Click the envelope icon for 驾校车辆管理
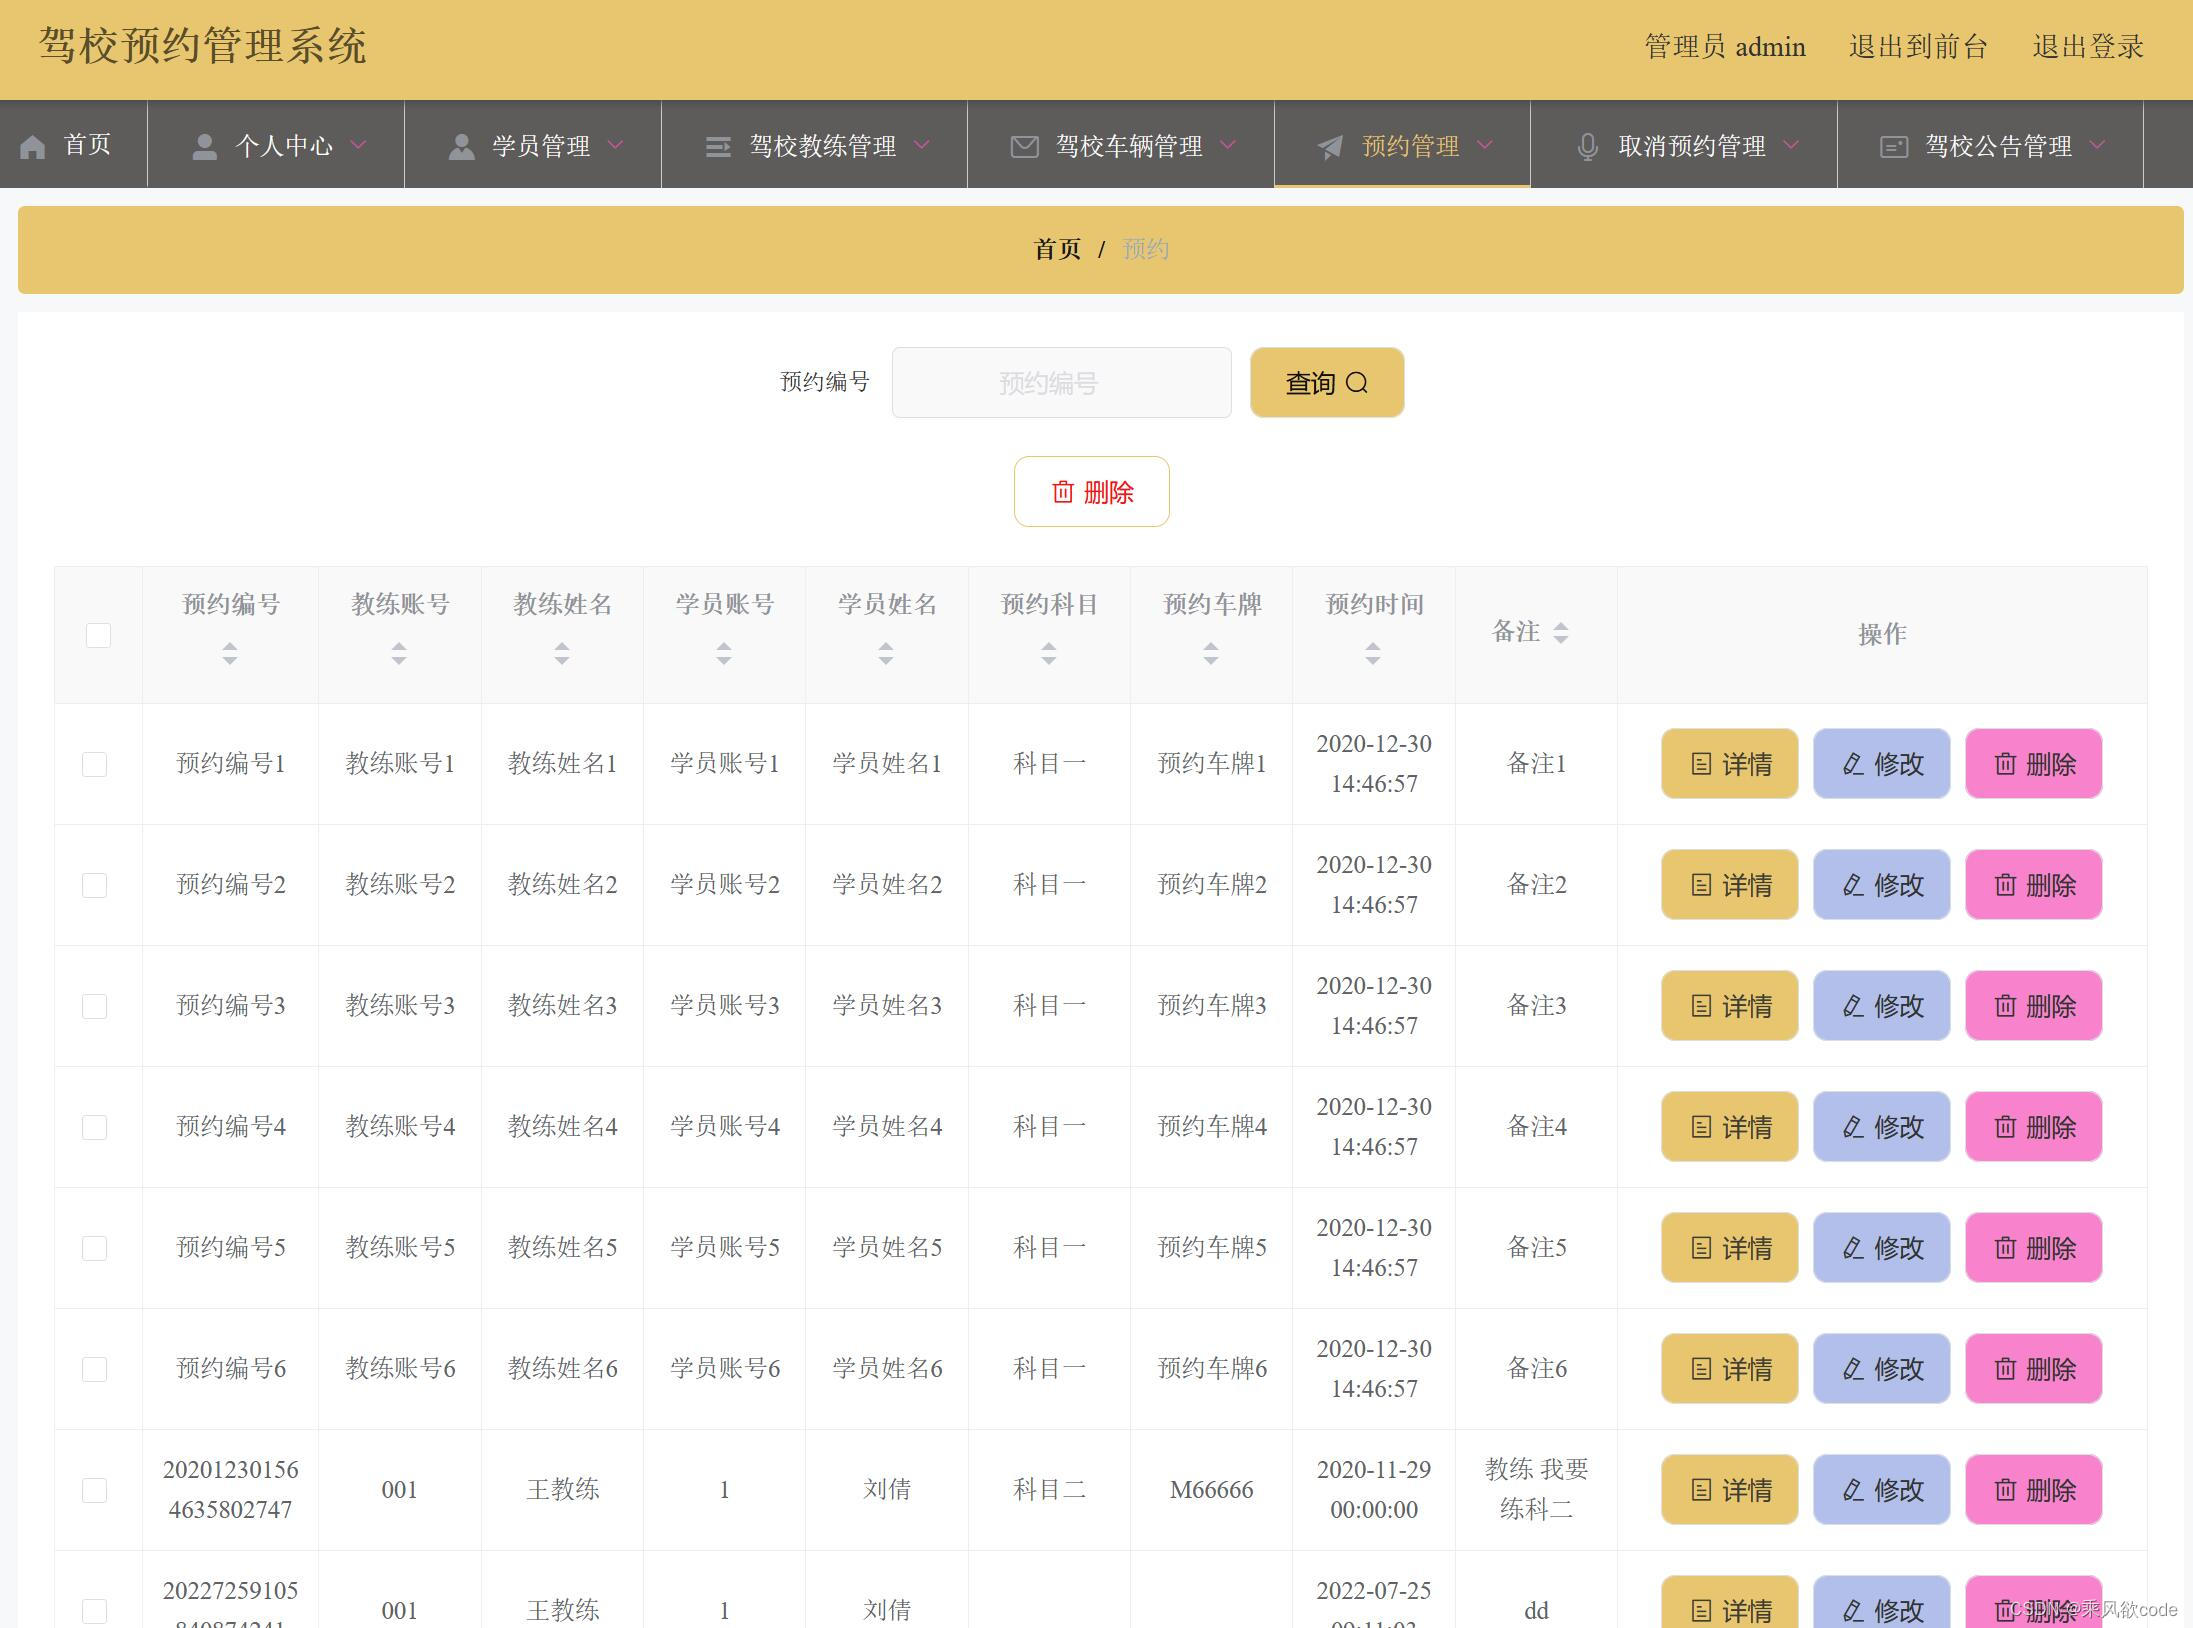Image resolution: width=2193 pixels, height=1628 pixels. 1023,145
